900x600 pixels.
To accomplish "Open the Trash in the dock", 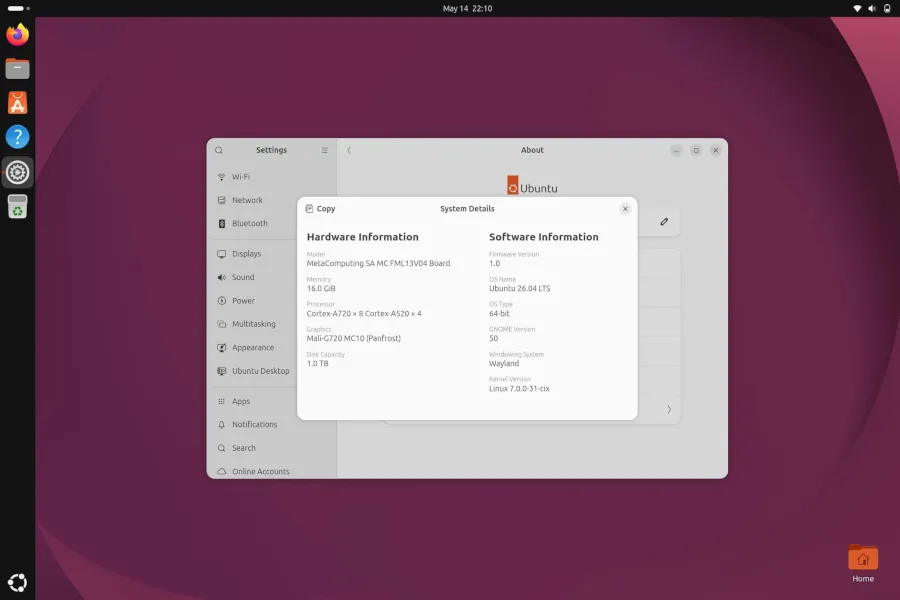I will pos(17,206).
